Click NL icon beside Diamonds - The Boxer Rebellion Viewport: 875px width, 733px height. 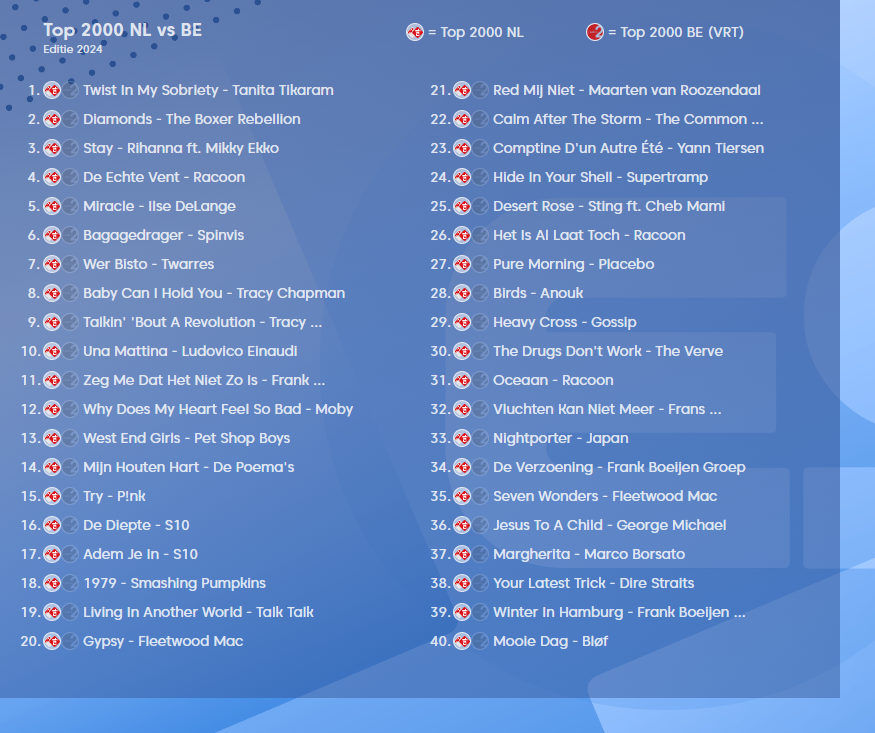click(52, 119)
